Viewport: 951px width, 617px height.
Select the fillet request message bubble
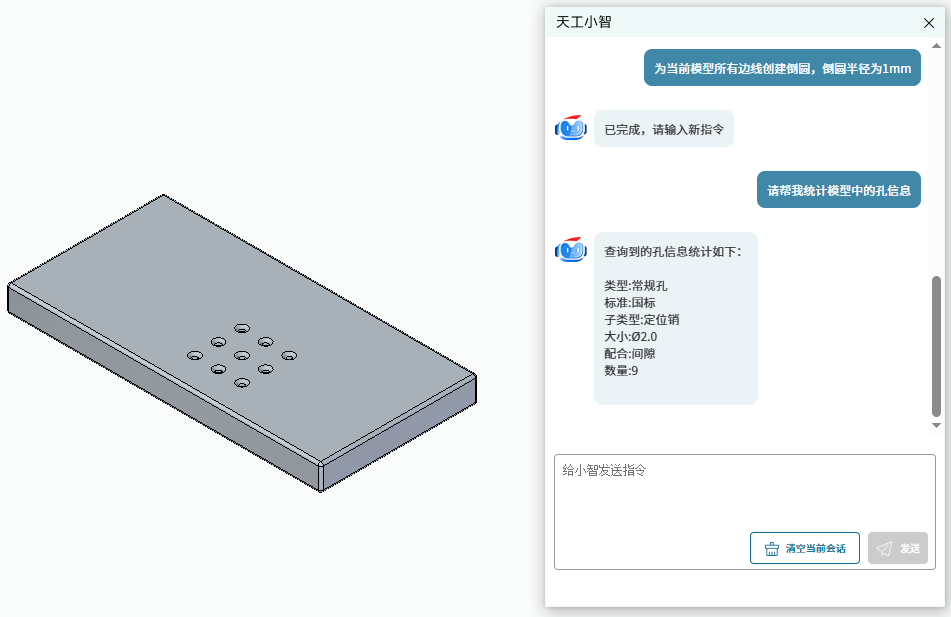782,68
